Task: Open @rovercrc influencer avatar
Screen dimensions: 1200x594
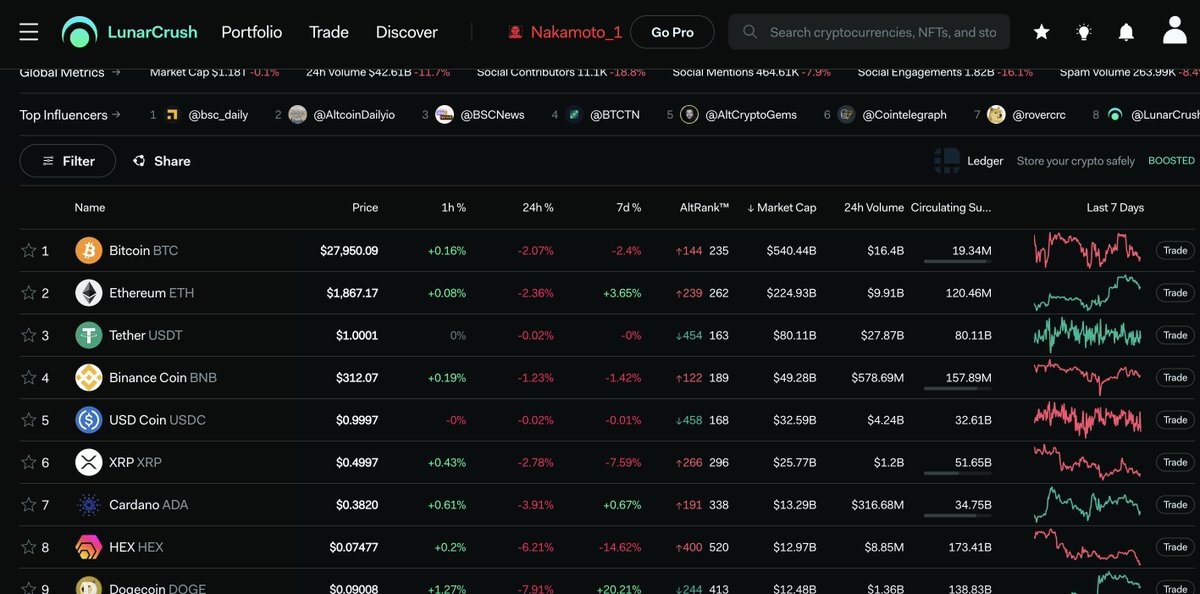Action: tap(996, 115)
